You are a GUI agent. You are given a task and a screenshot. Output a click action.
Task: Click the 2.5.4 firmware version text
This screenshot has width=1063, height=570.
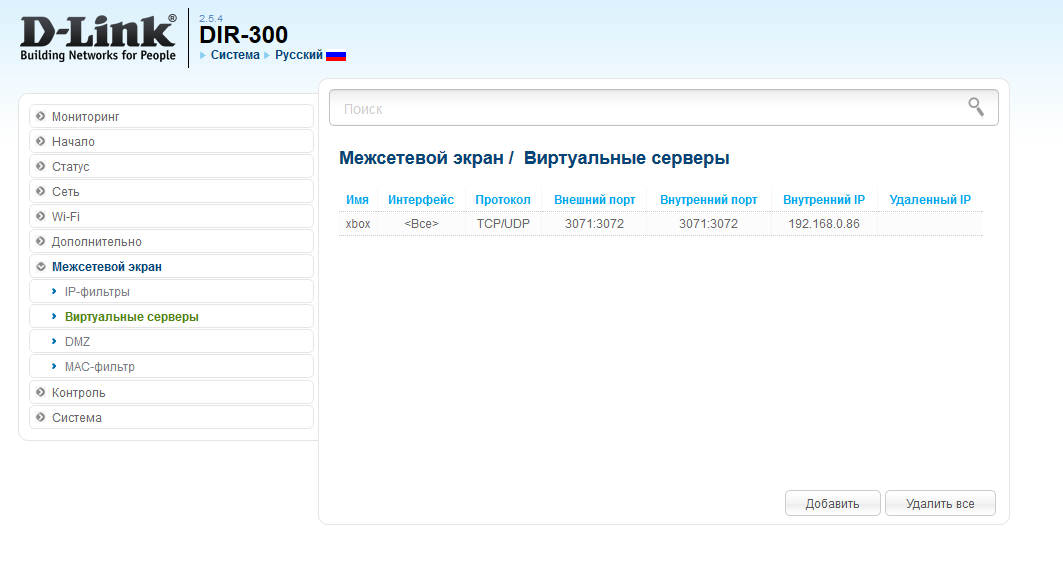click(211, 18)
